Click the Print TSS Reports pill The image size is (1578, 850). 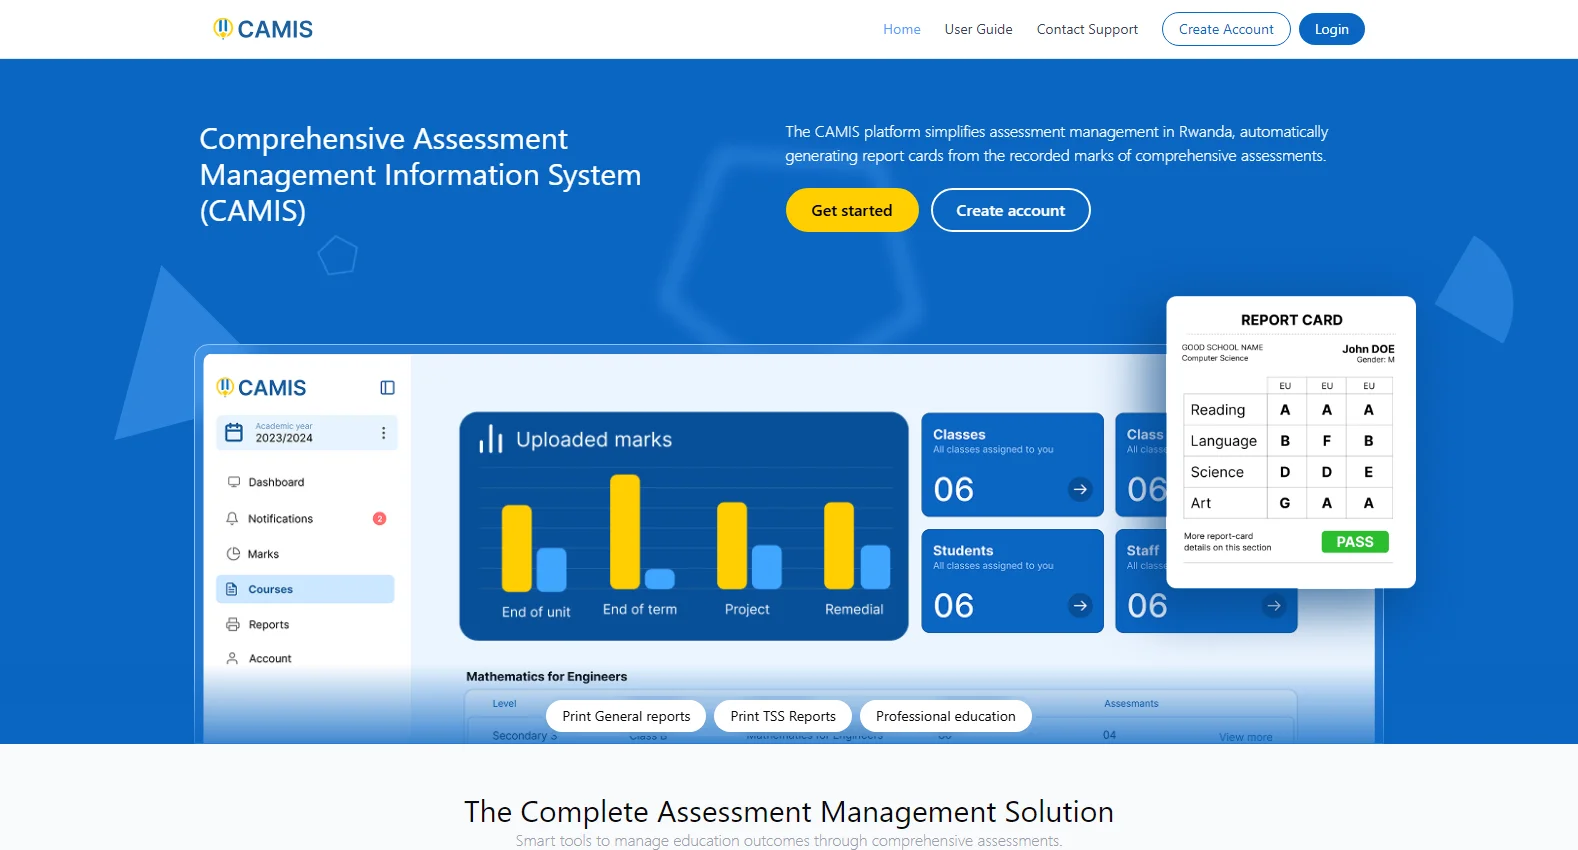pyautogui.click(x=783, y=716)
